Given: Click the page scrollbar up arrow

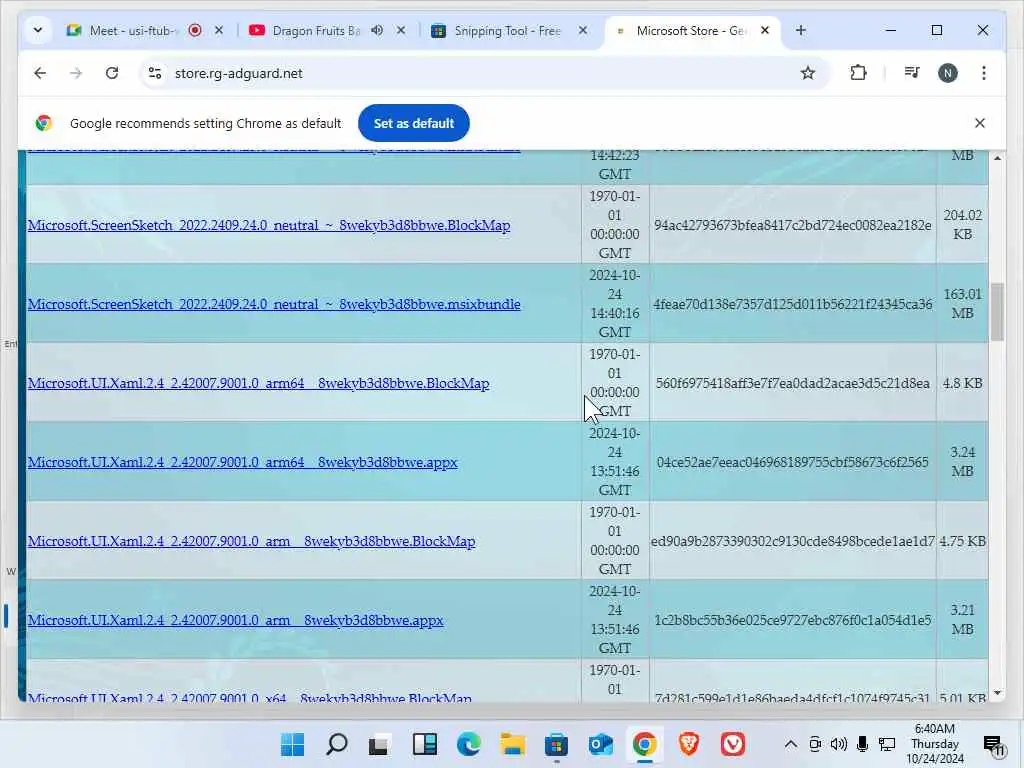Looking at the screenshot, I should click(997, 157).
